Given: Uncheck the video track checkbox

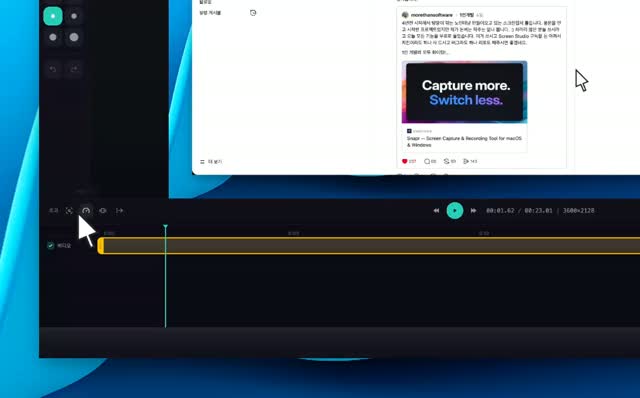Looking at the screenshot, I should pos(50,246).
